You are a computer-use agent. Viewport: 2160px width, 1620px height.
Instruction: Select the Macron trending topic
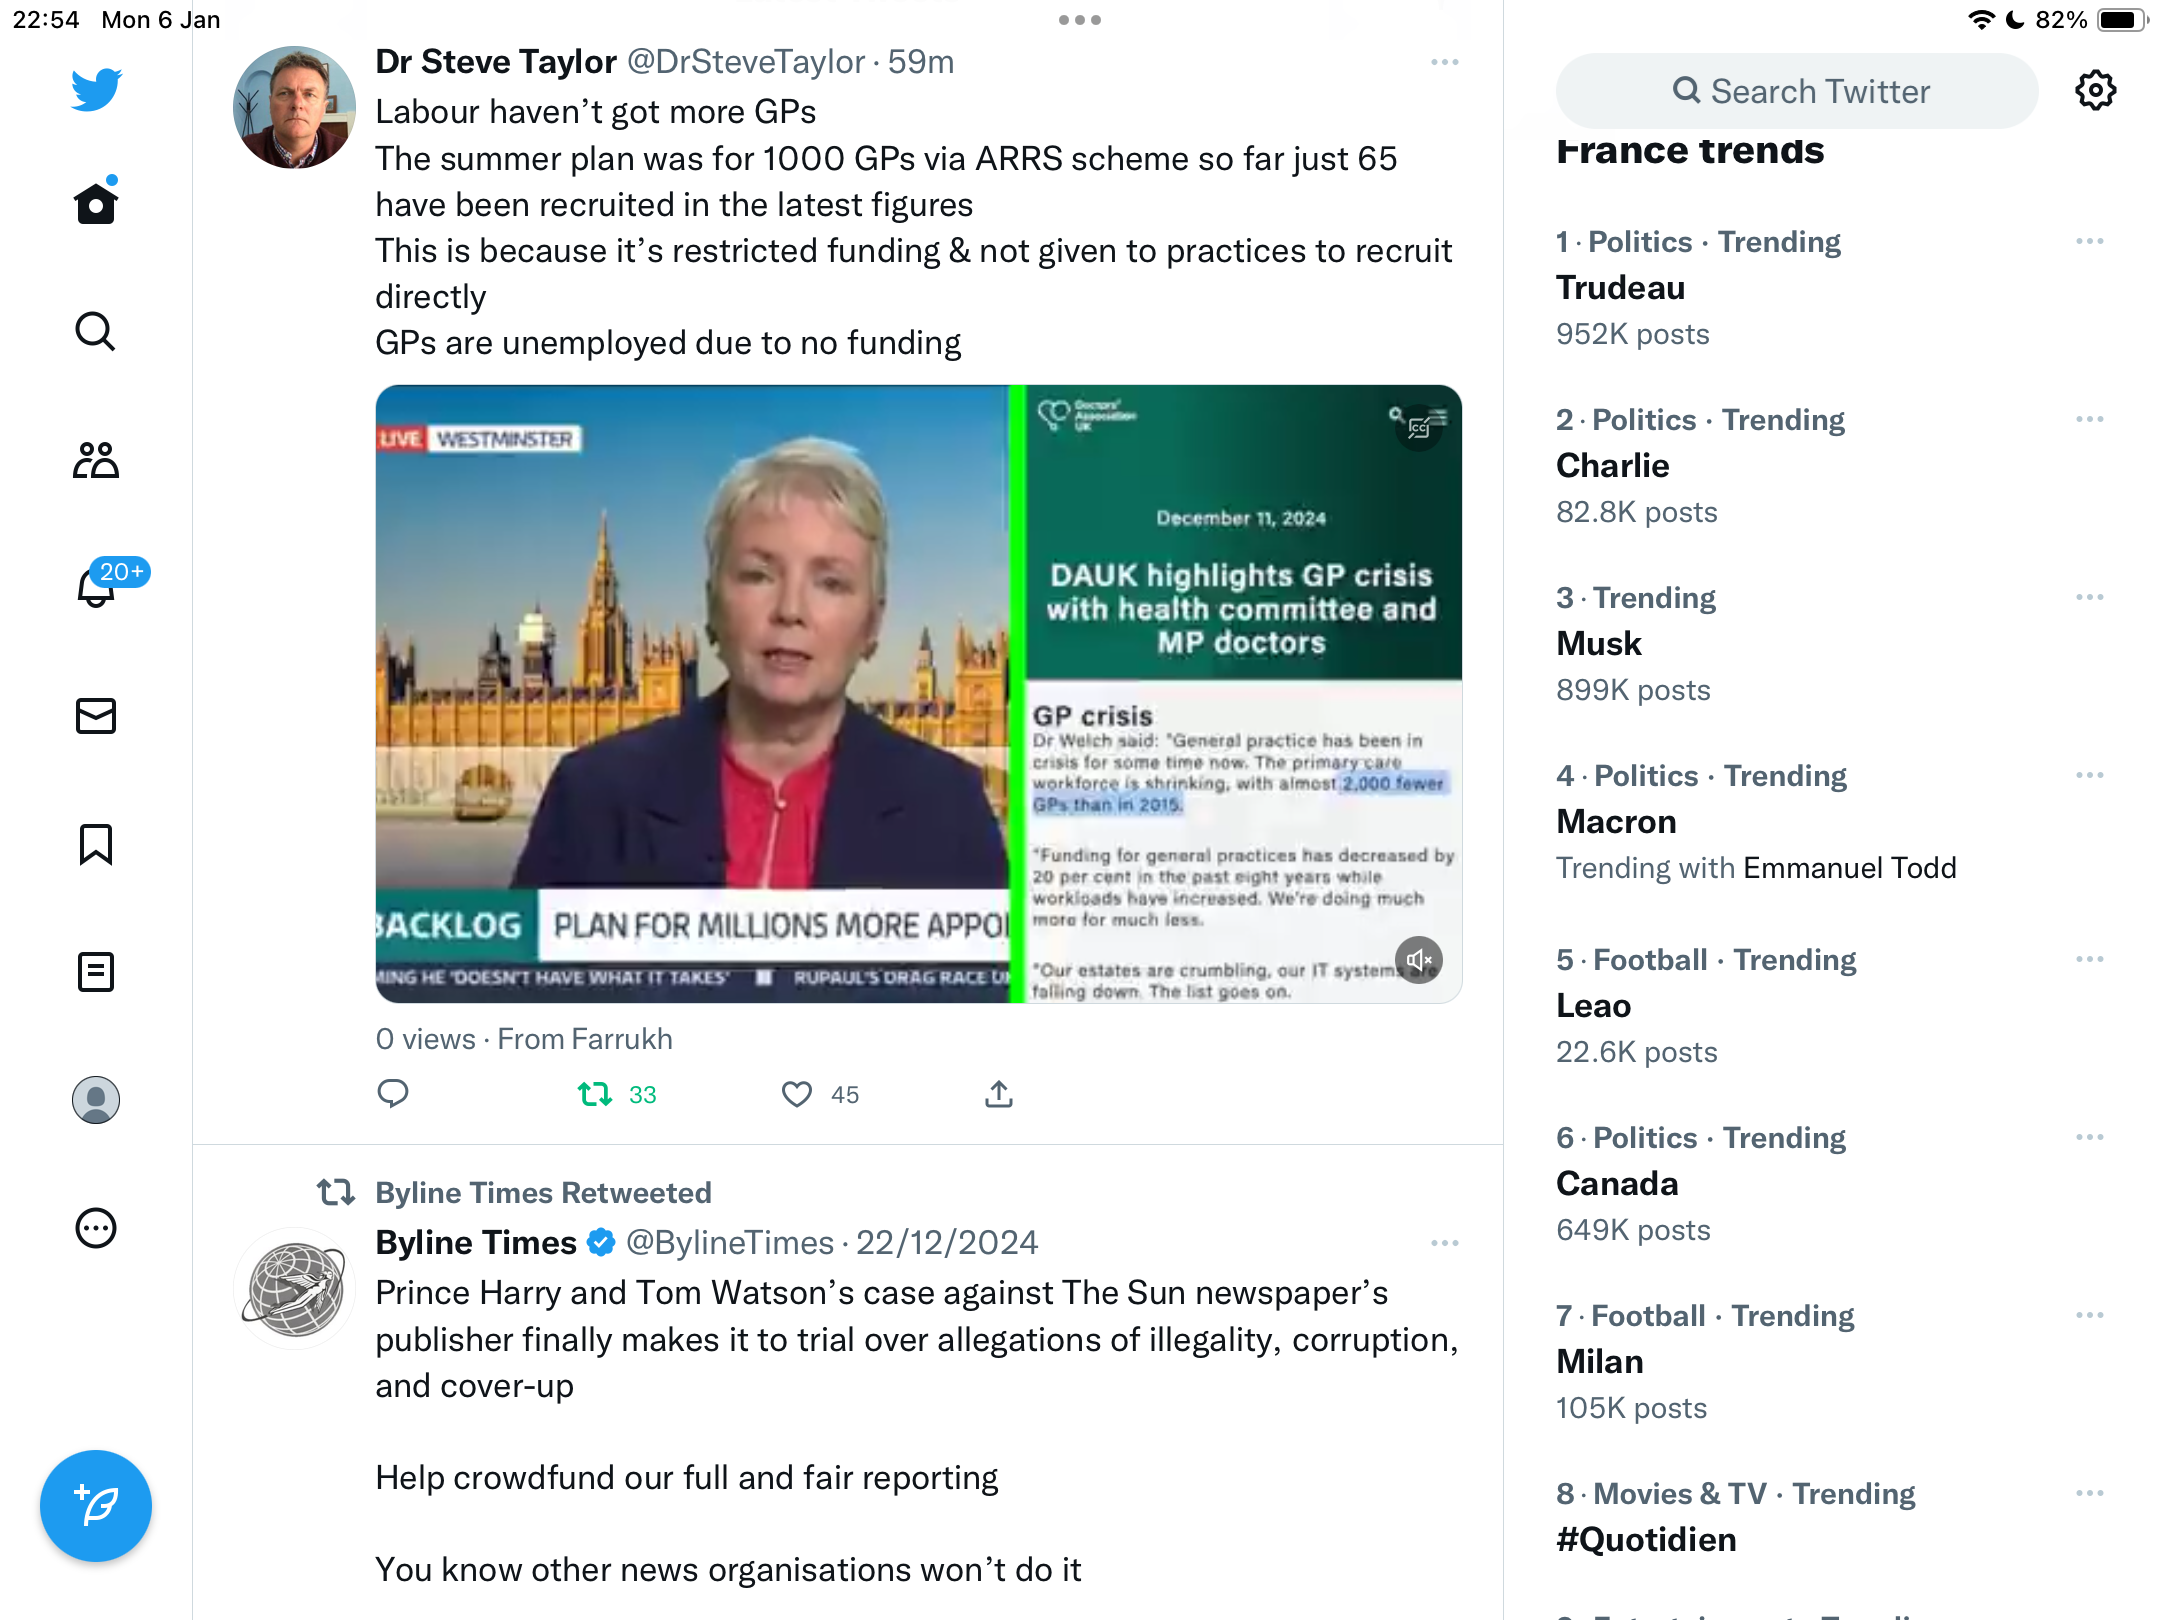coord(1832,822)
